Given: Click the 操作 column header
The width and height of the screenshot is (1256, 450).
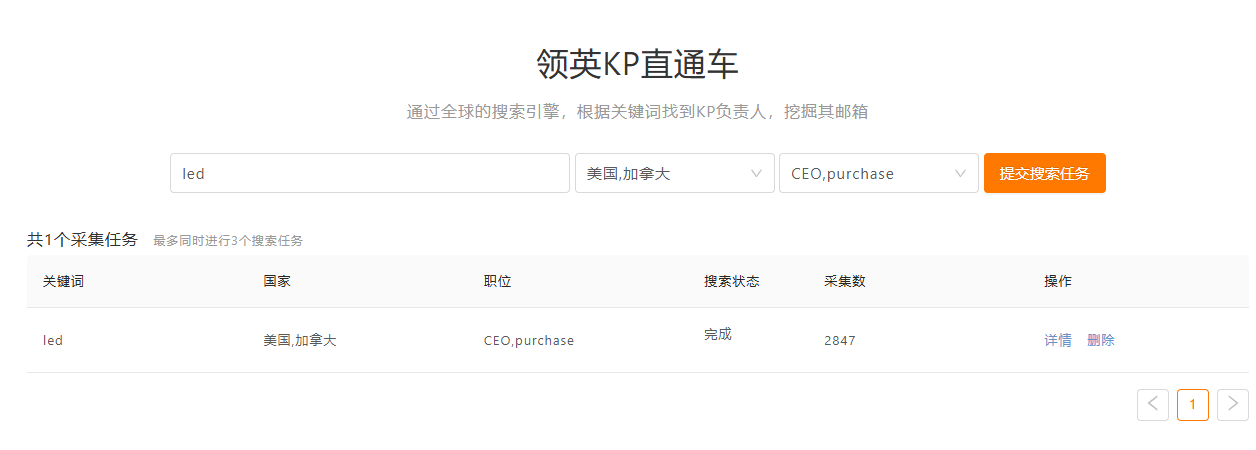Looking at the screenshot, I should coord(1058,281).
